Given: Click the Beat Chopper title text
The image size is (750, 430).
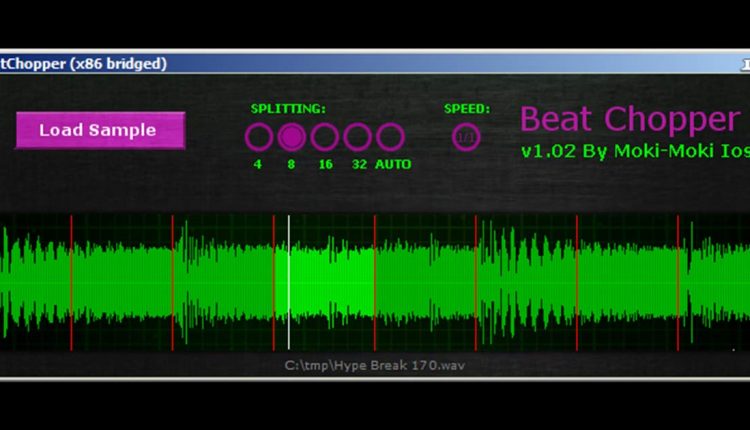Looking at the screenshot, I should [630, 119].
